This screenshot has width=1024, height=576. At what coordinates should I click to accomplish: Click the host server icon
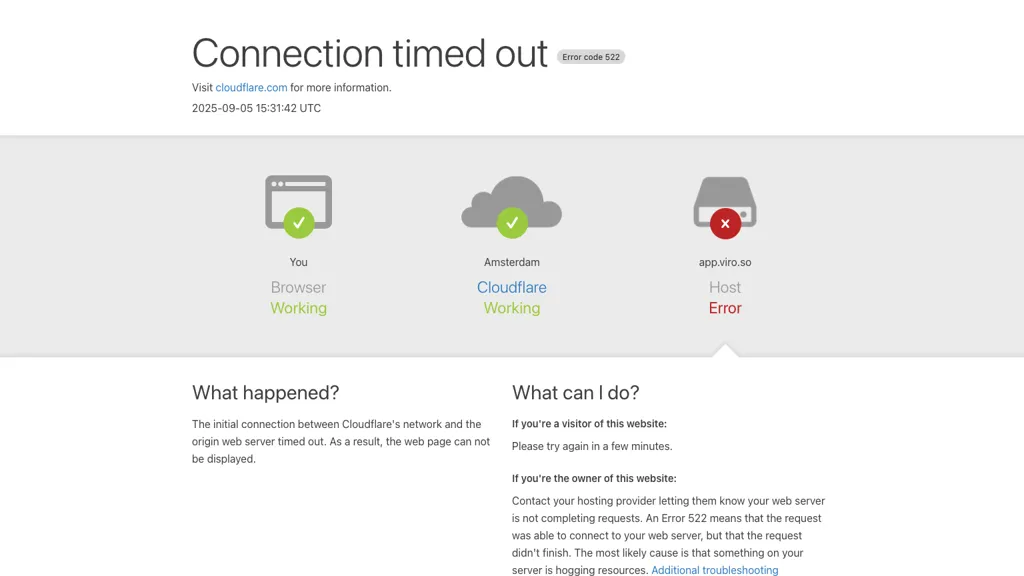(x=725, y=196)
